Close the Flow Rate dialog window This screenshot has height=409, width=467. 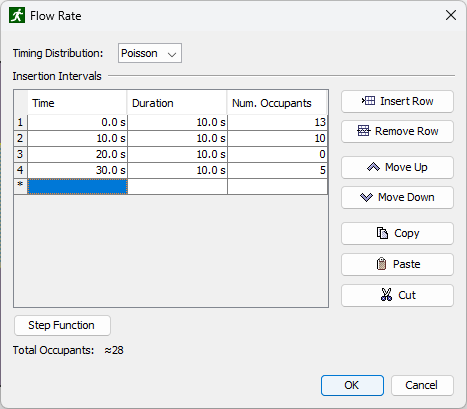coord(451,15)
